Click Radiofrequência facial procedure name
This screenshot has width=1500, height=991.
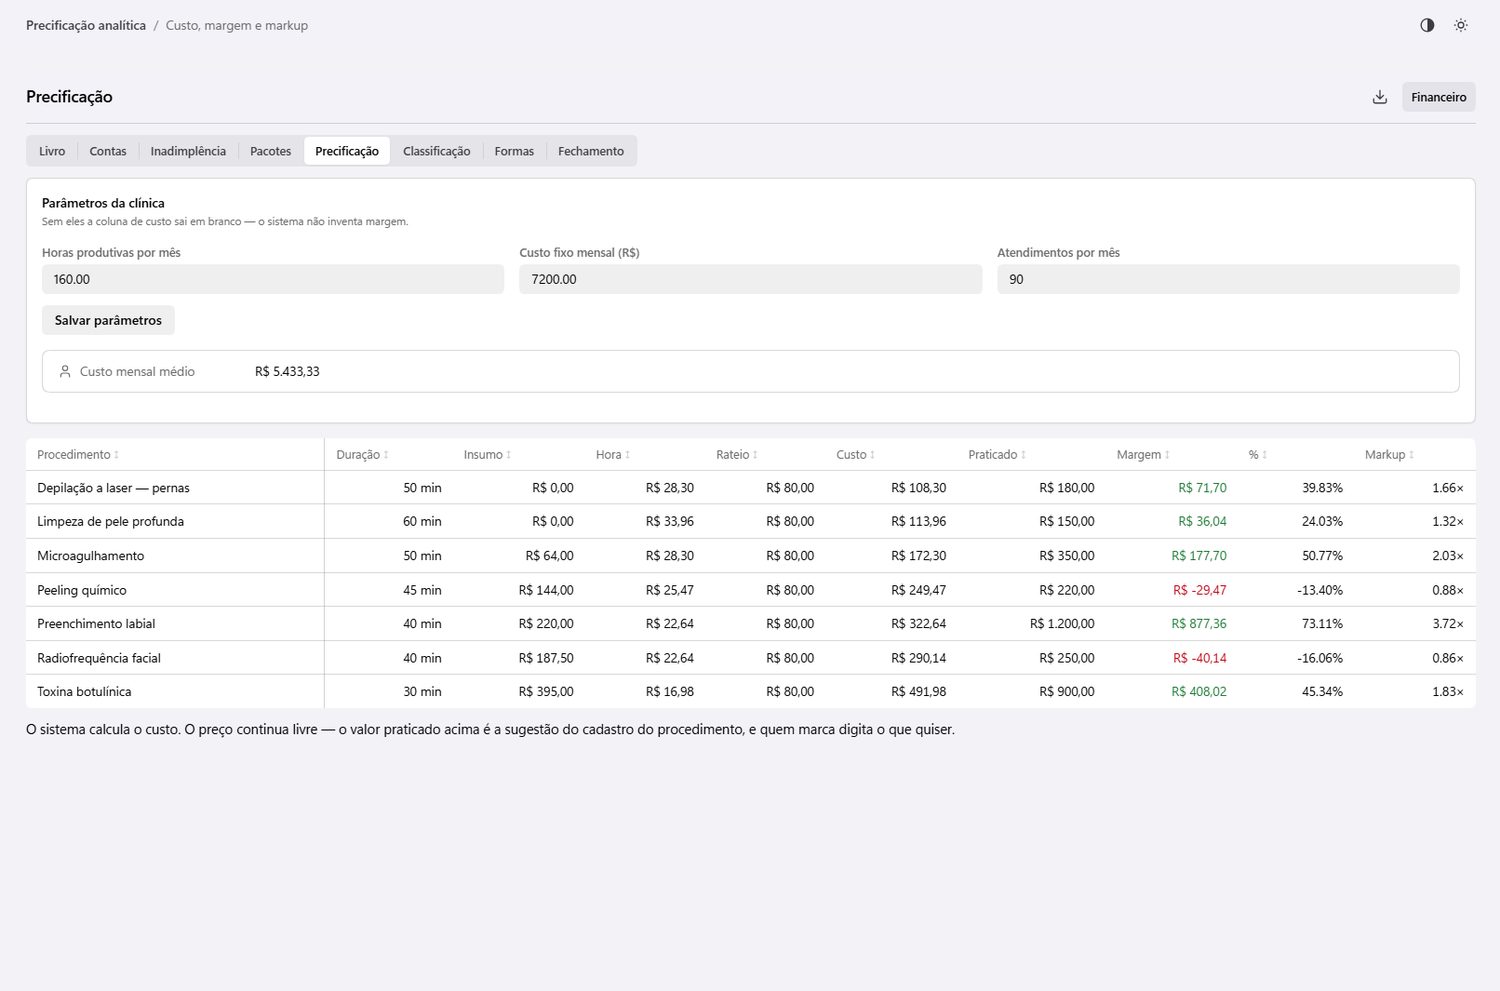point(99,658)
